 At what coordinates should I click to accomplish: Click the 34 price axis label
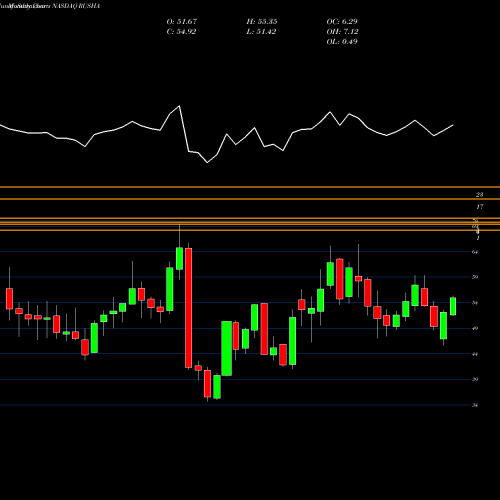pyautogui.click(x=475, y=405)
